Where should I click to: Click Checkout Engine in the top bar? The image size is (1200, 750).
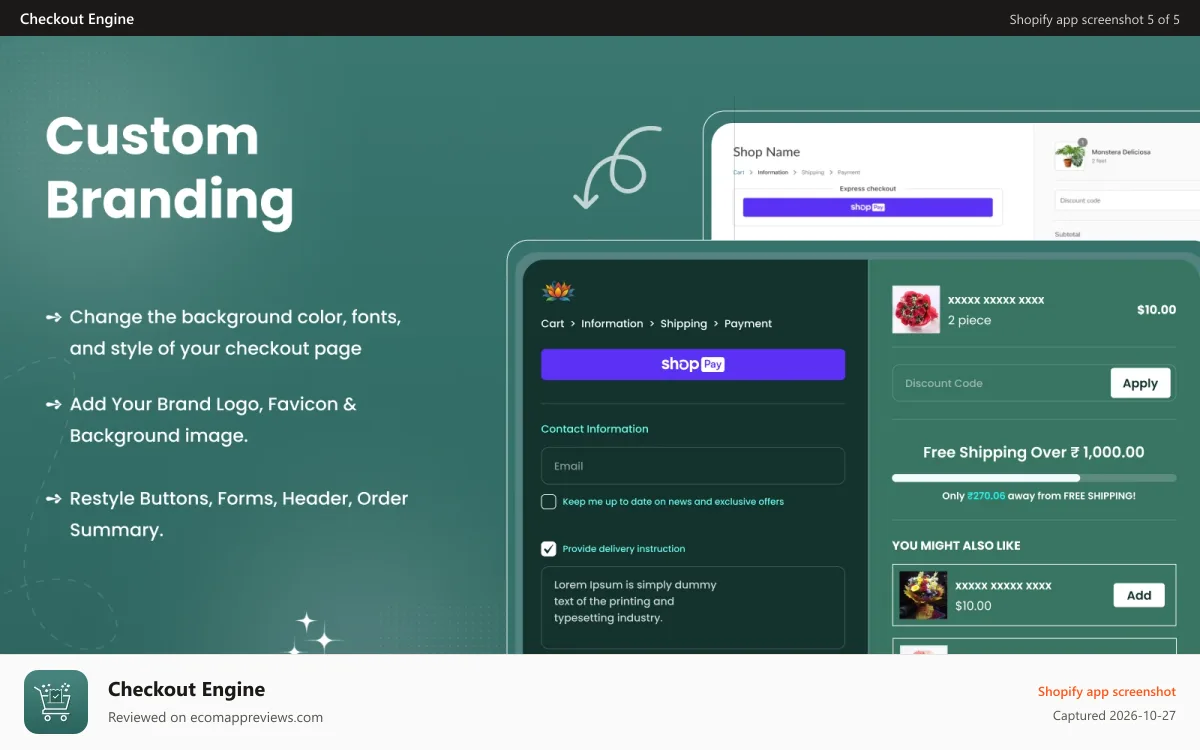click(x=77, y=19)
